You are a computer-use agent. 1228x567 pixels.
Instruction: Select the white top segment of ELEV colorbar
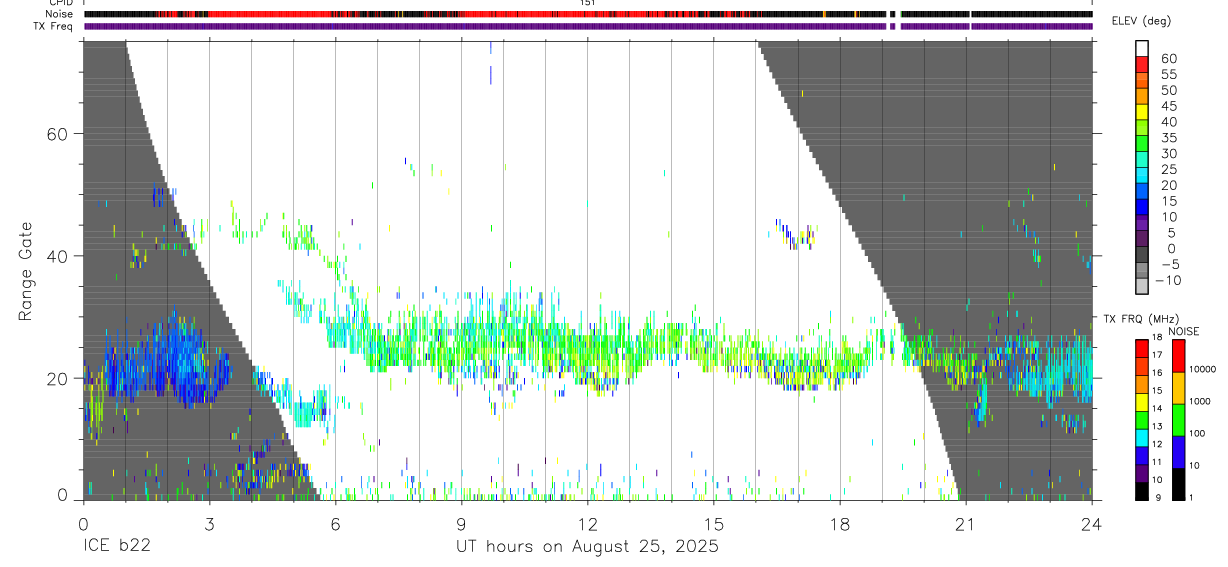pos(1141,49)
